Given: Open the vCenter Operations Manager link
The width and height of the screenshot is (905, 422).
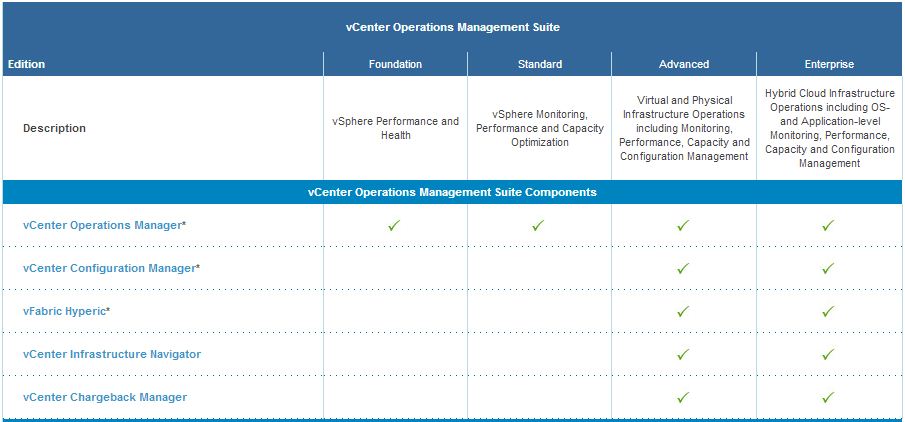Looking at the screenshot, I should coord(101,225).
